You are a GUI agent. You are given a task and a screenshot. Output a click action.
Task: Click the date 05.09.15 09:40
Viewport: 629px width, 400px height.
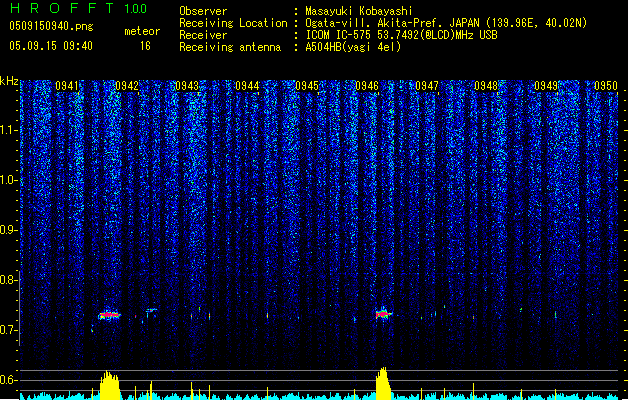coord(51,46)
